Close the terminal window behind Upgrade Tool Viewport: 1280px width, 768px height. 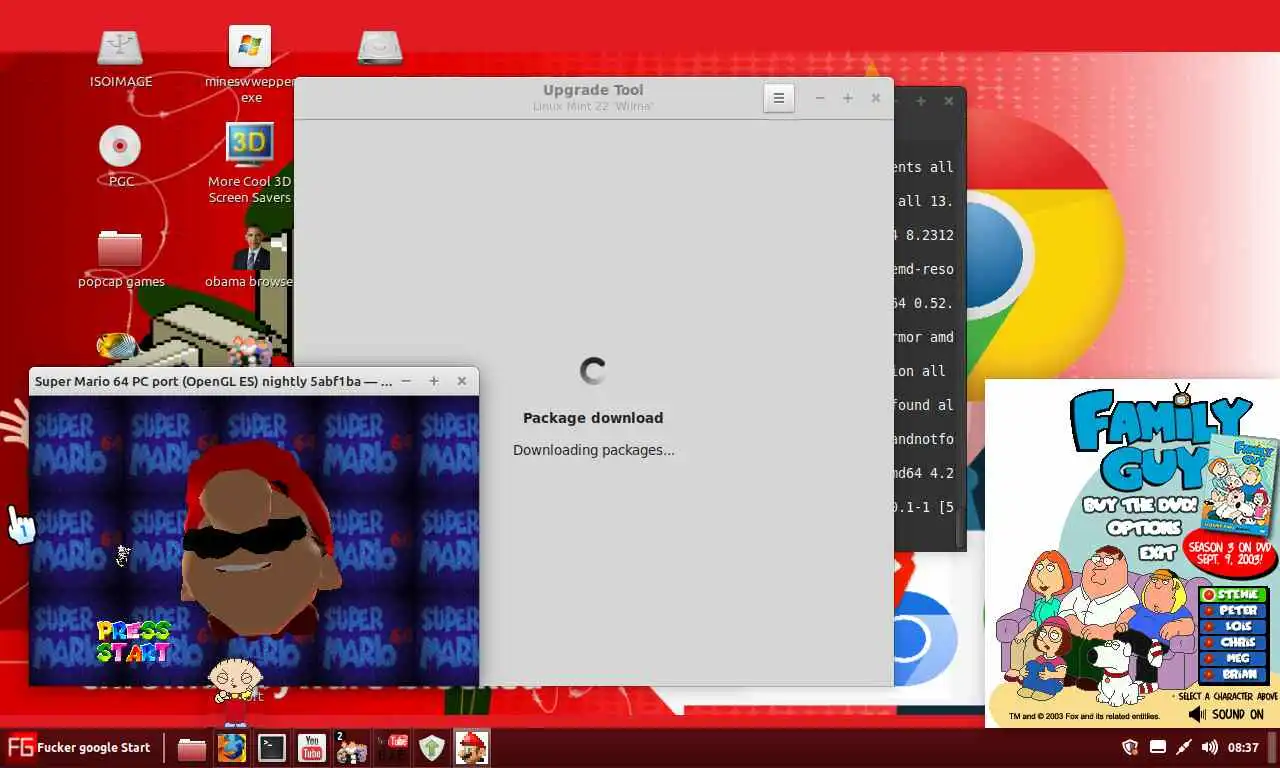click(x=949, y=100)
